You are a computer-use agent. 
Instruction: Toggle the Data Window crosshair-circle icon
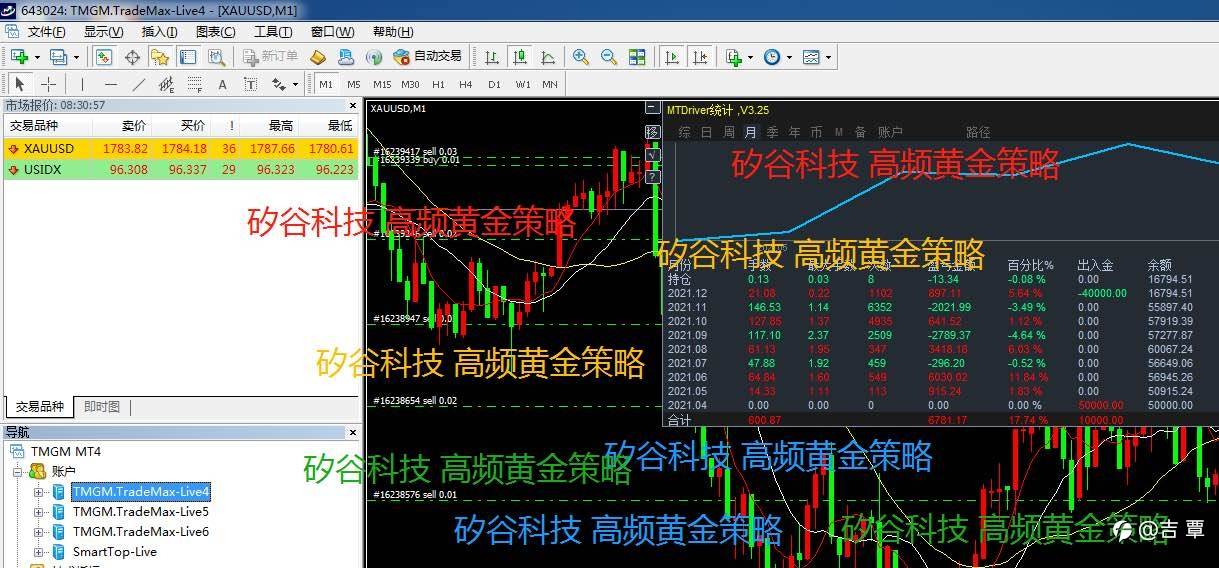tap(132, 57)
